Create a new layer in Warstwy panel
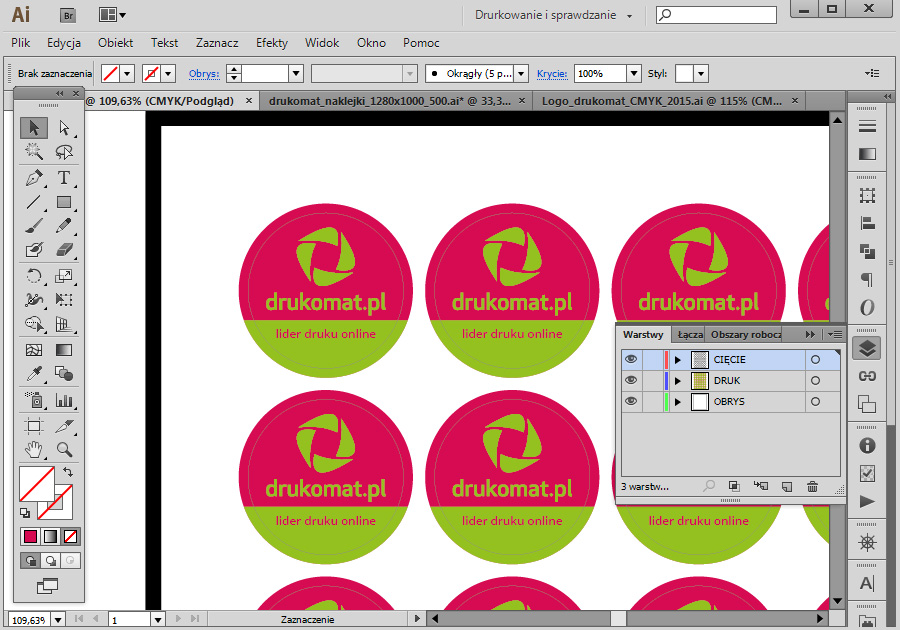Viewport: 900px width, 630px height. [786, 487]
